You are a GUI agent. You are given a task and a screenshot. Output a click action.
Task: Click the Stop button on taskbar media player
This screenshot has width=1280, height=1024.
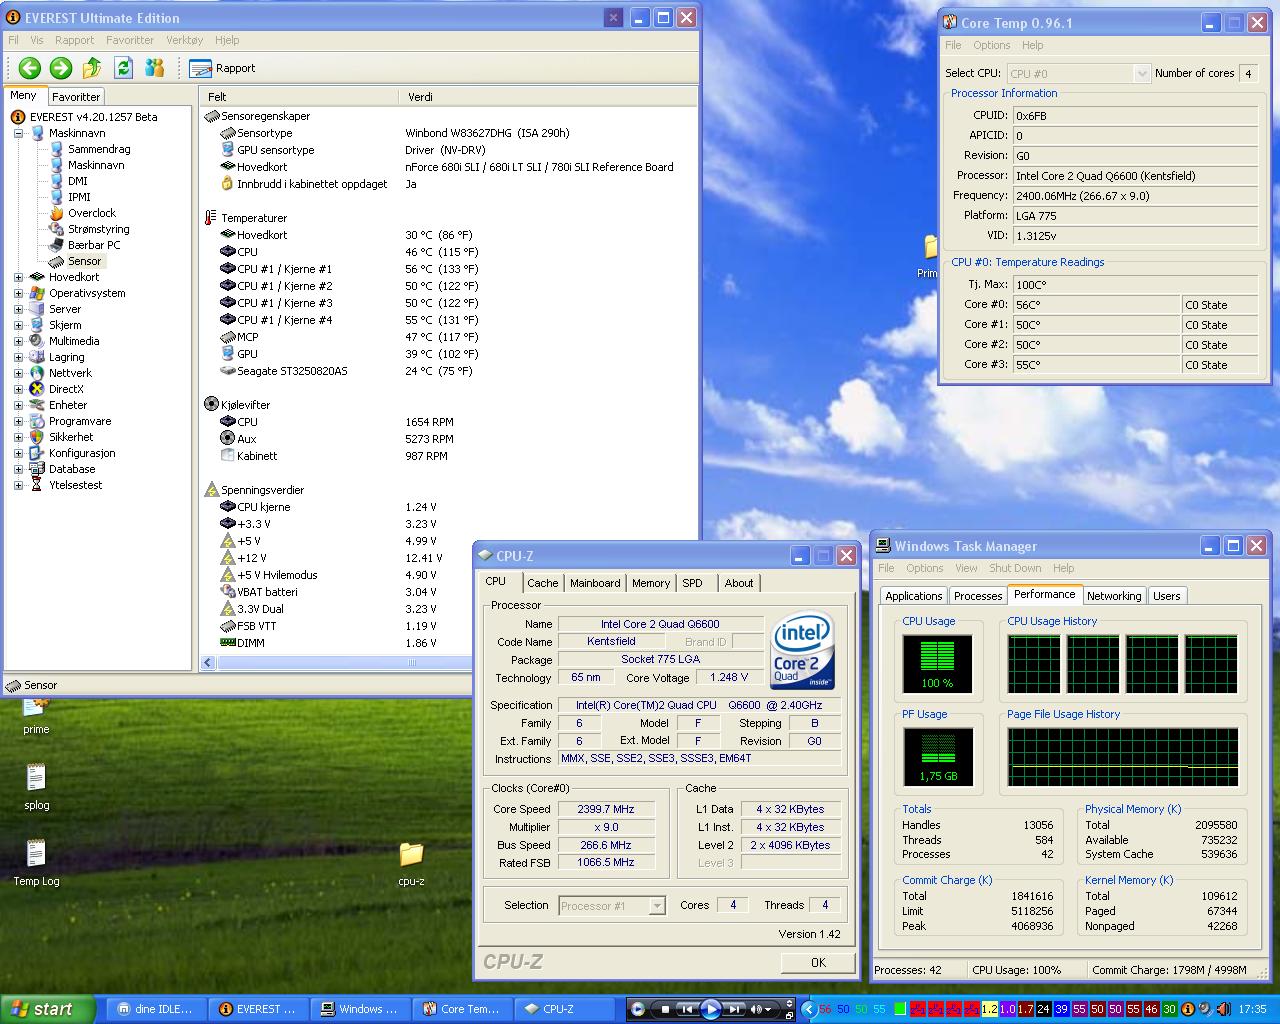point(667,1009)
